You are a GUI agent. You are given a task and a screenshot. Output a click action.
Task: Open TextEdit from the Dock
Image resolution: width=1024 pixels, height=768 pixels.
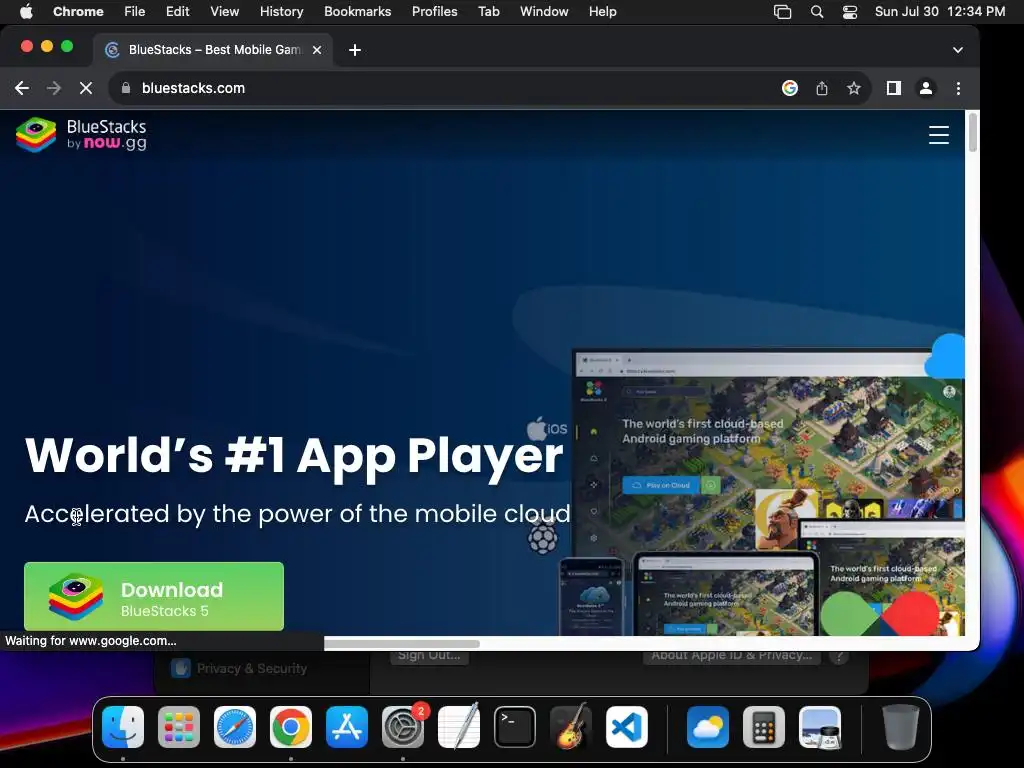tap(458, 727)
